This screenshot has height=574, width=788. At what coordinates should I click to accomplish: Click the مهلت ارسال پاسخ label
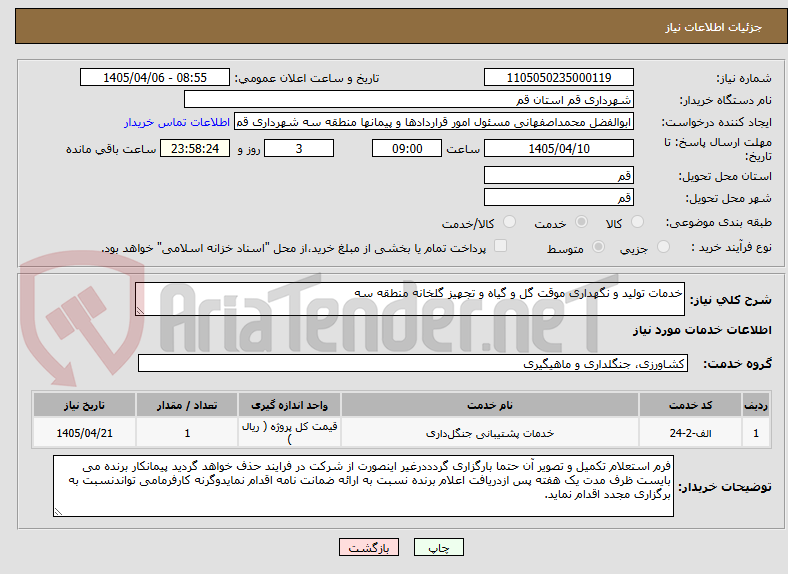[718, 149]
